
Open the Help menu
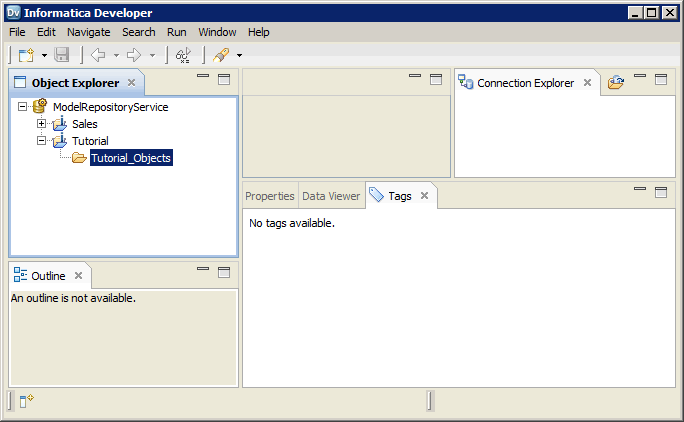click(259, 32)
